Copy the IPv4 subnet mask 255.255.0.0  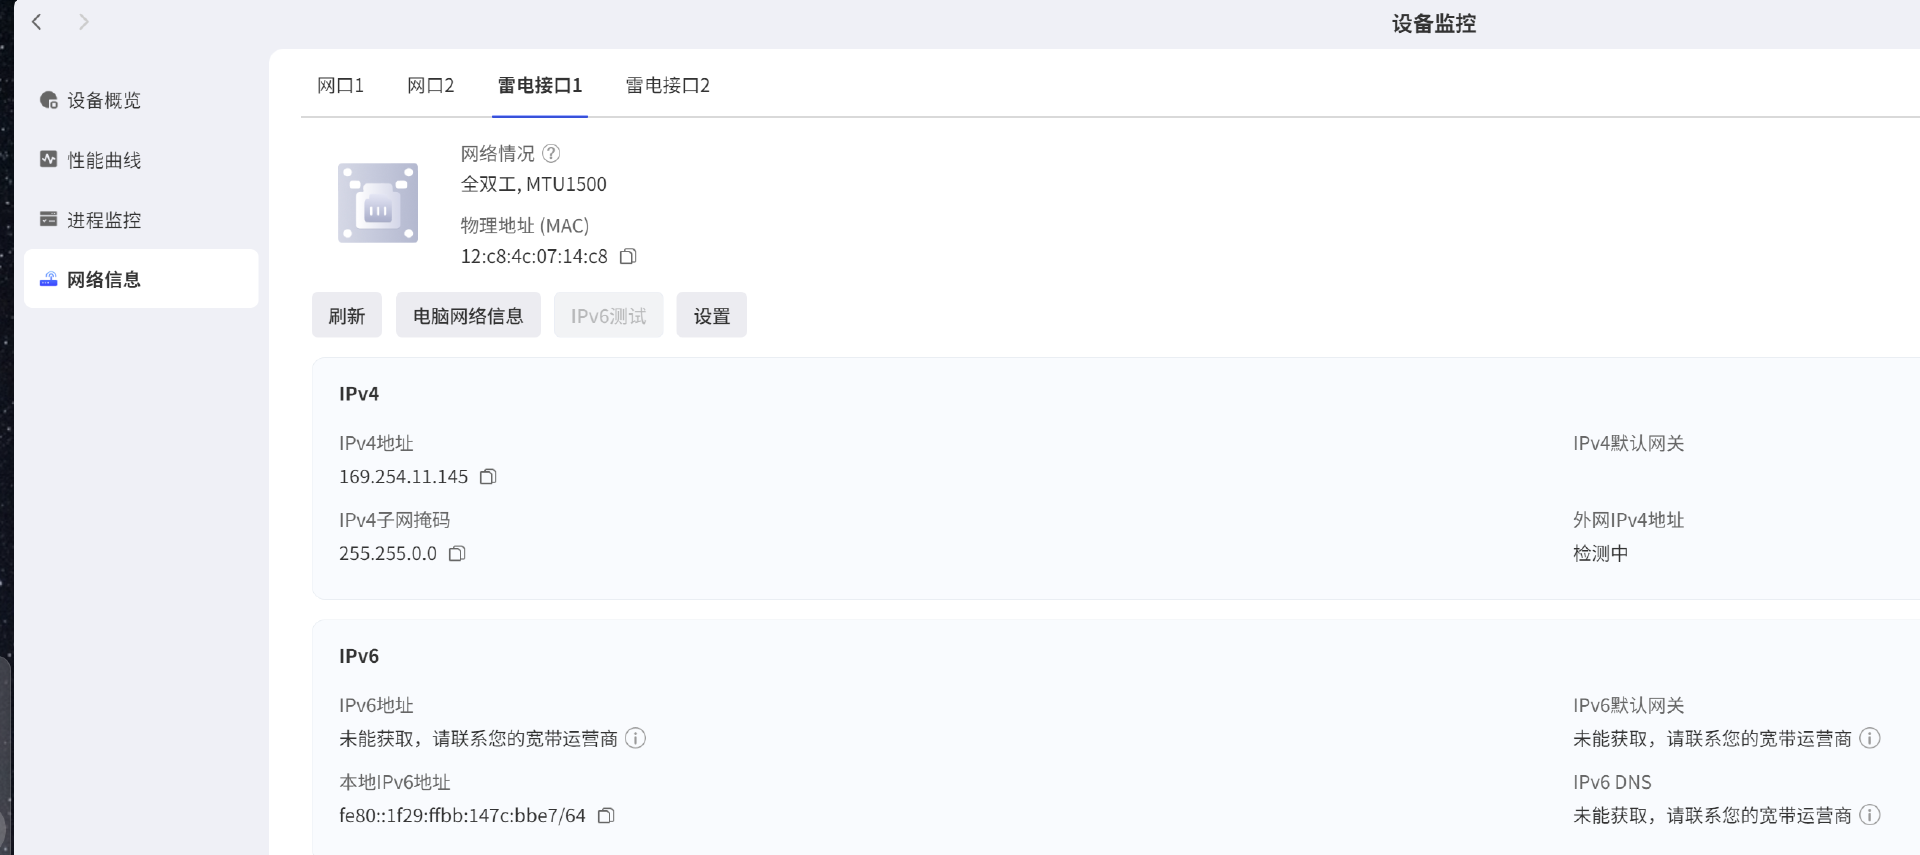[457, 554]
